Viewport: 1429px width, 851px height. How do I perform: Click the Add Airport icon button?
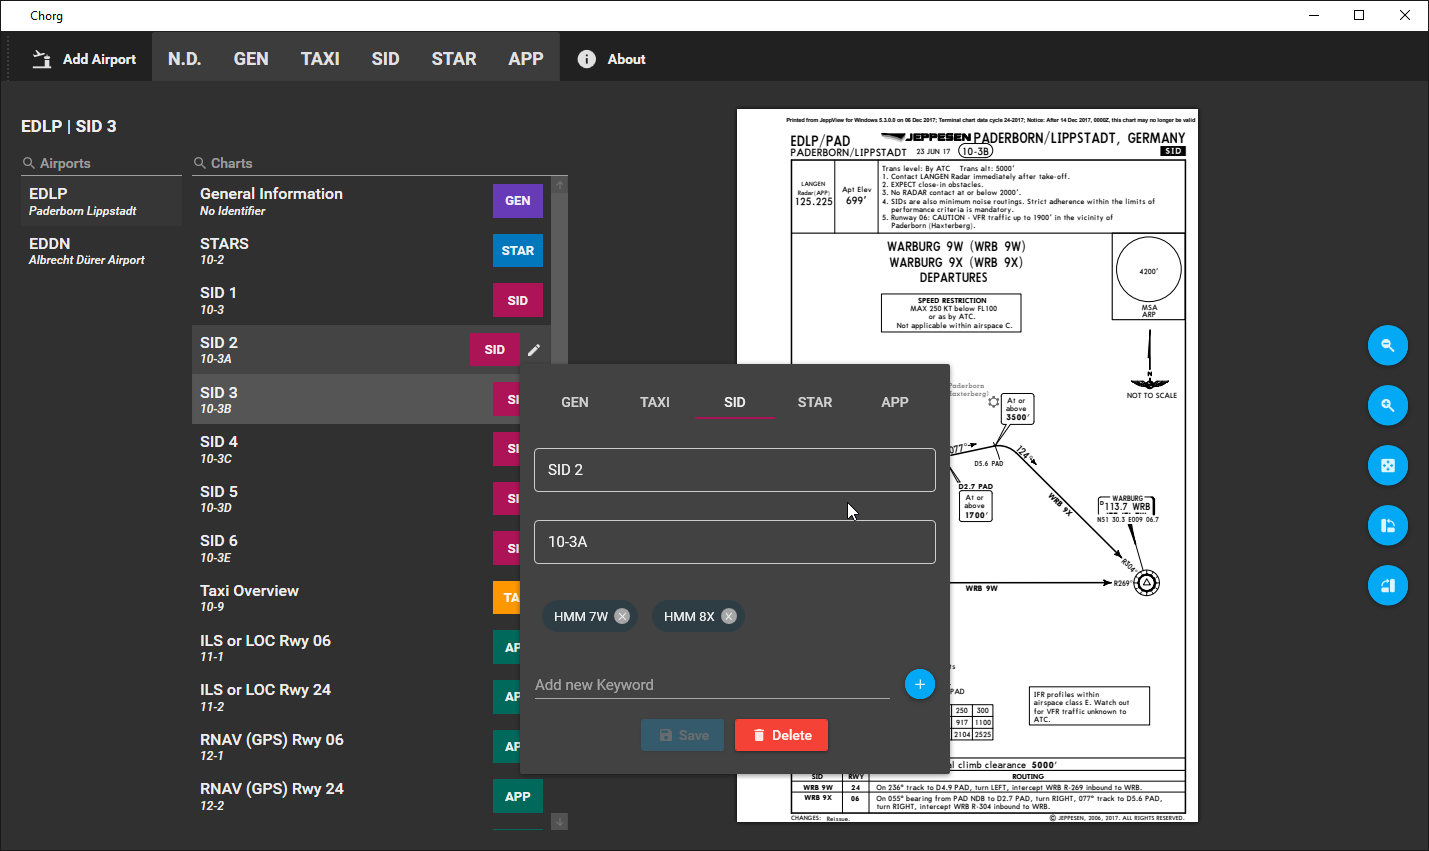[41, 59]
